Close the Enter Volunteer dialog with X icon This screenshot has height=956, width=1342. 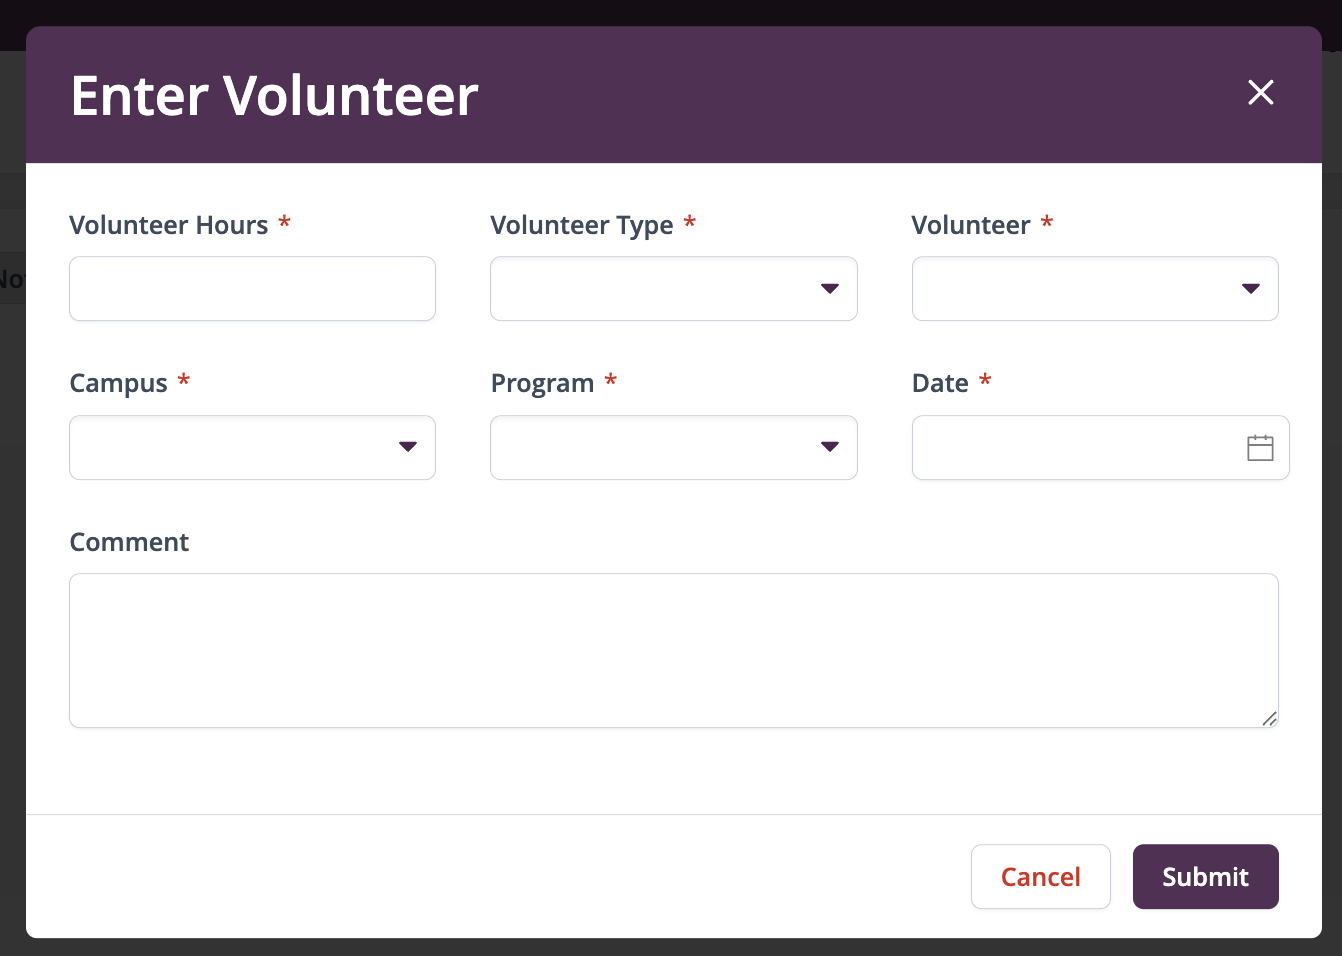[x=1261, y=92]
